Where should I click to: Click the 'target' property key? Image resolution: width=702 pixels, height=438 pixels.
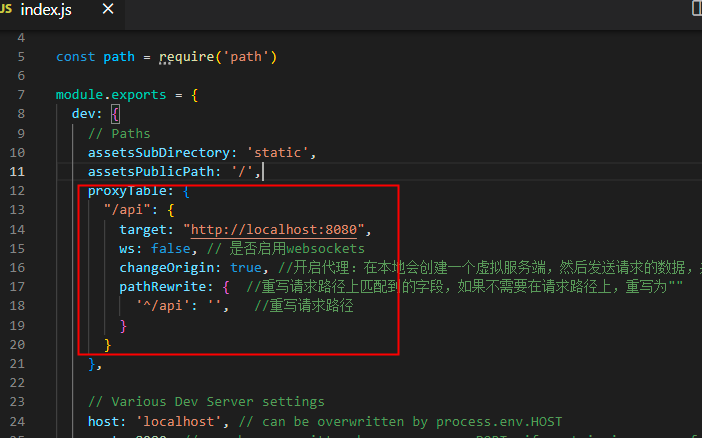[143, 230]
